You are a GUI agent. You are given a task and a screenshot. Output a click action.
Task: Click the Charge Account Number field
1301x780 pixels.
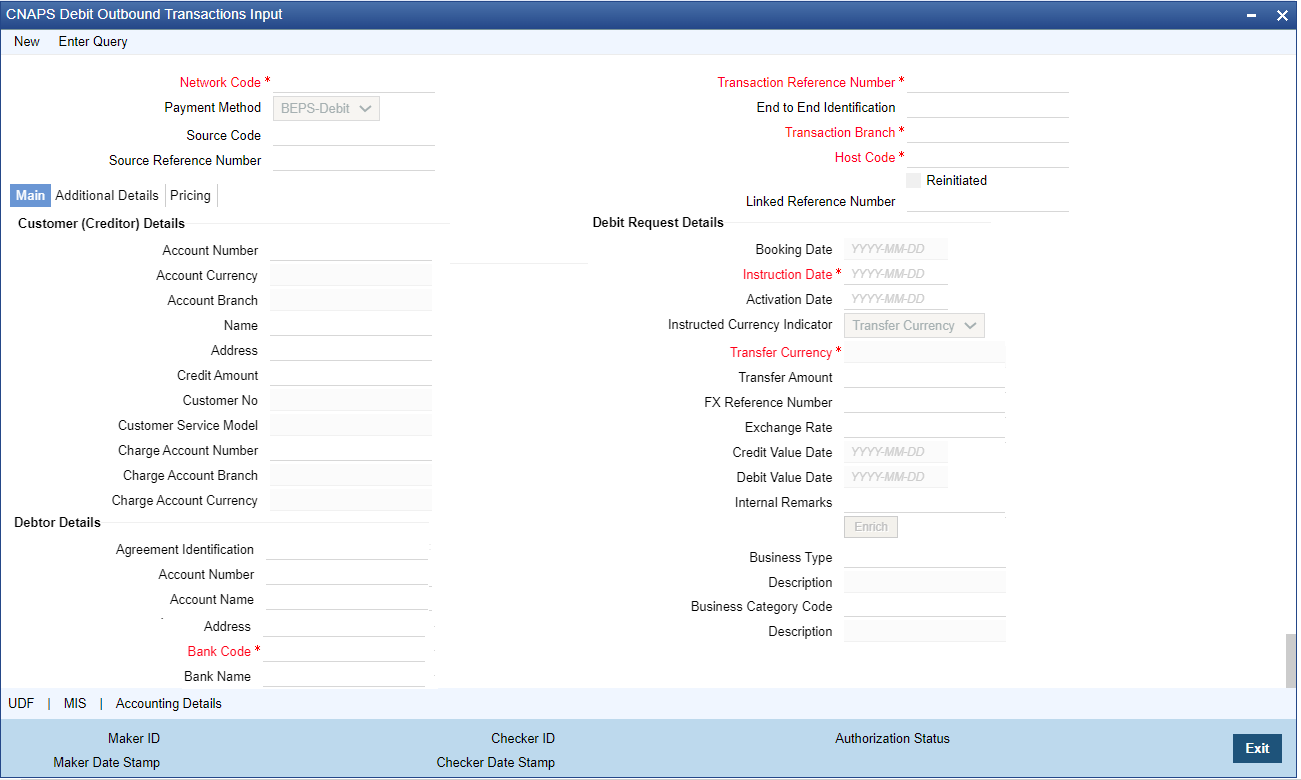(x=351, y=450)
